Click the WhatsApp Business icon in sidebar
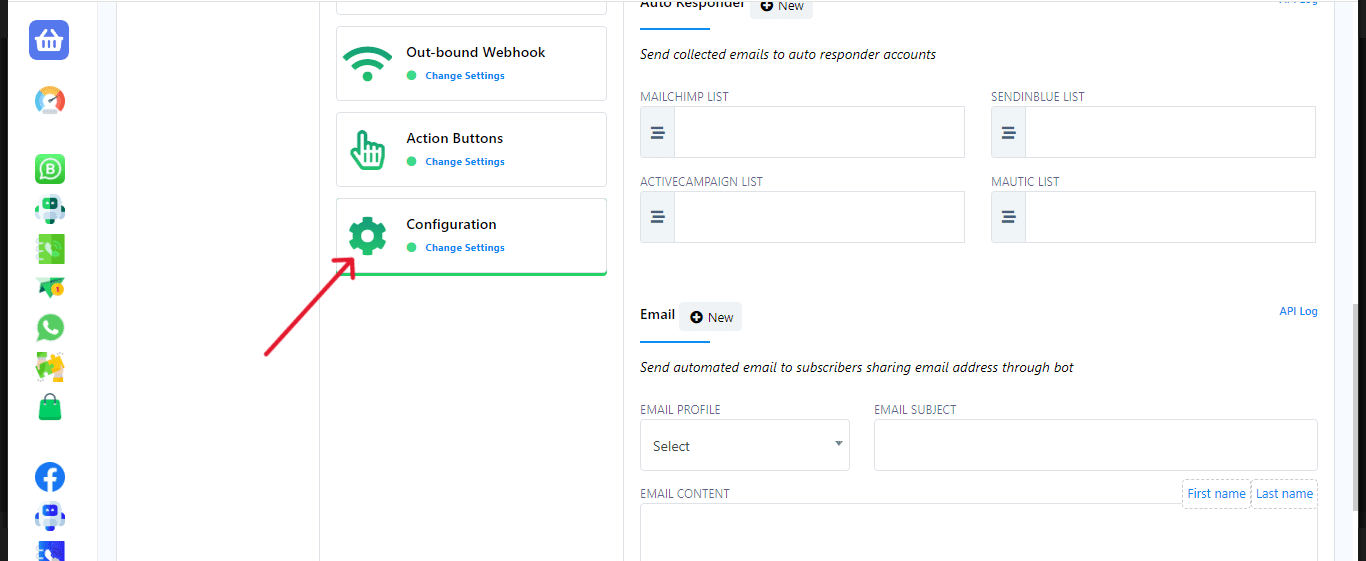 50,169
